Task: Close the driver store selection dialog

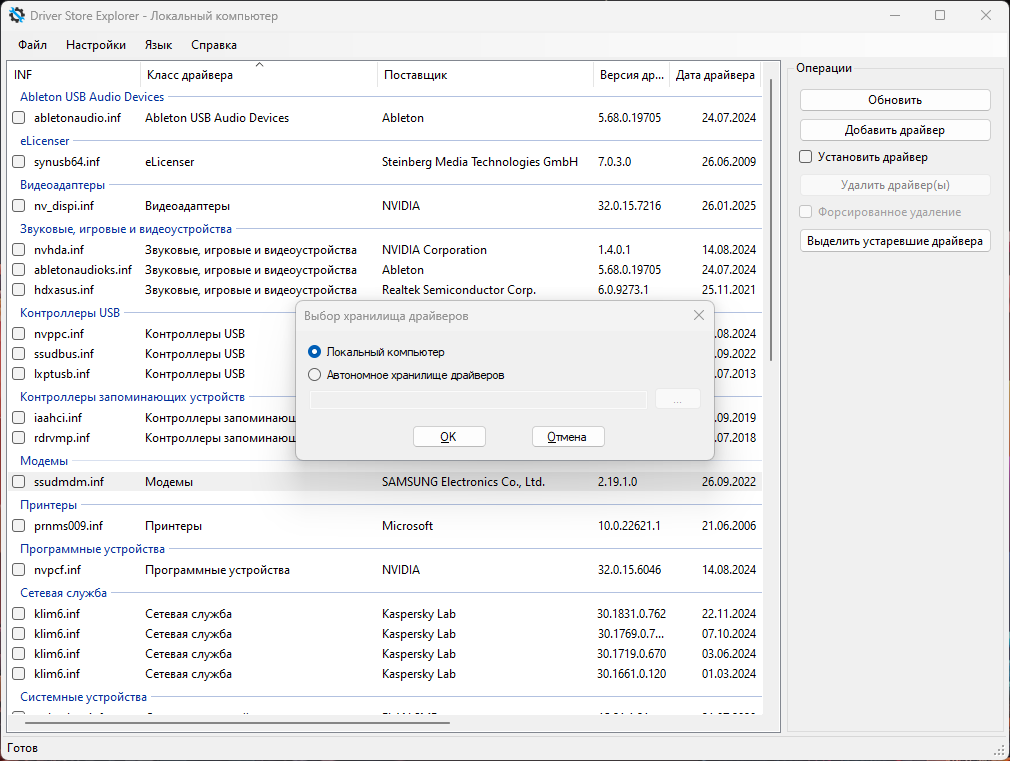Action: (699, 315)
